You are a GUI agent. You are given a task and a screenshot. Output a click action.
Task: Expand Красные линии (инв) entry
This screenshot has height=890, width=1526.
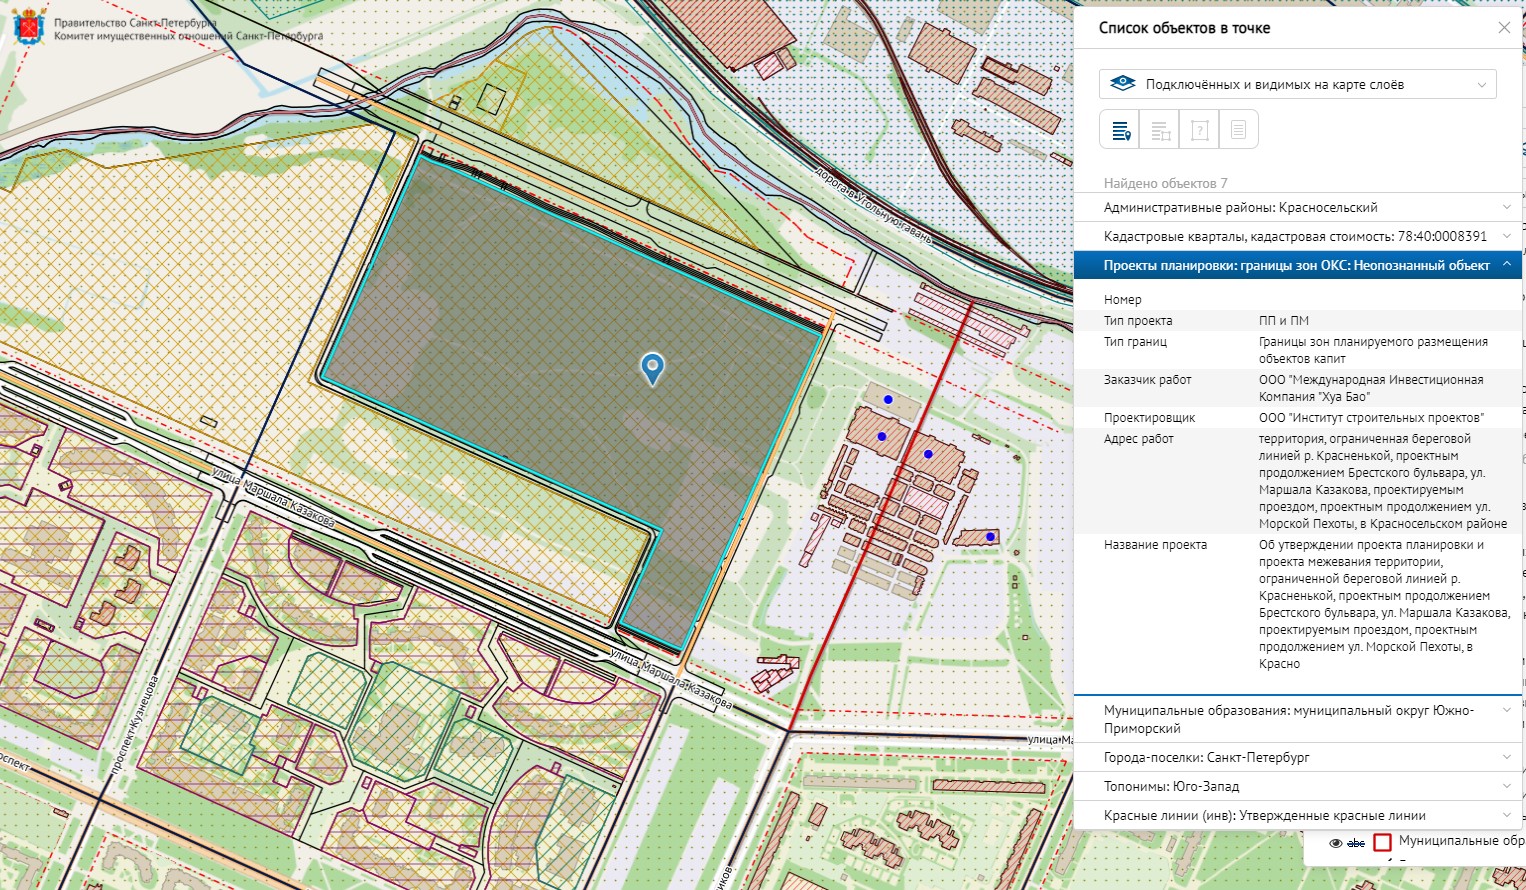[x=1297, y=815]
